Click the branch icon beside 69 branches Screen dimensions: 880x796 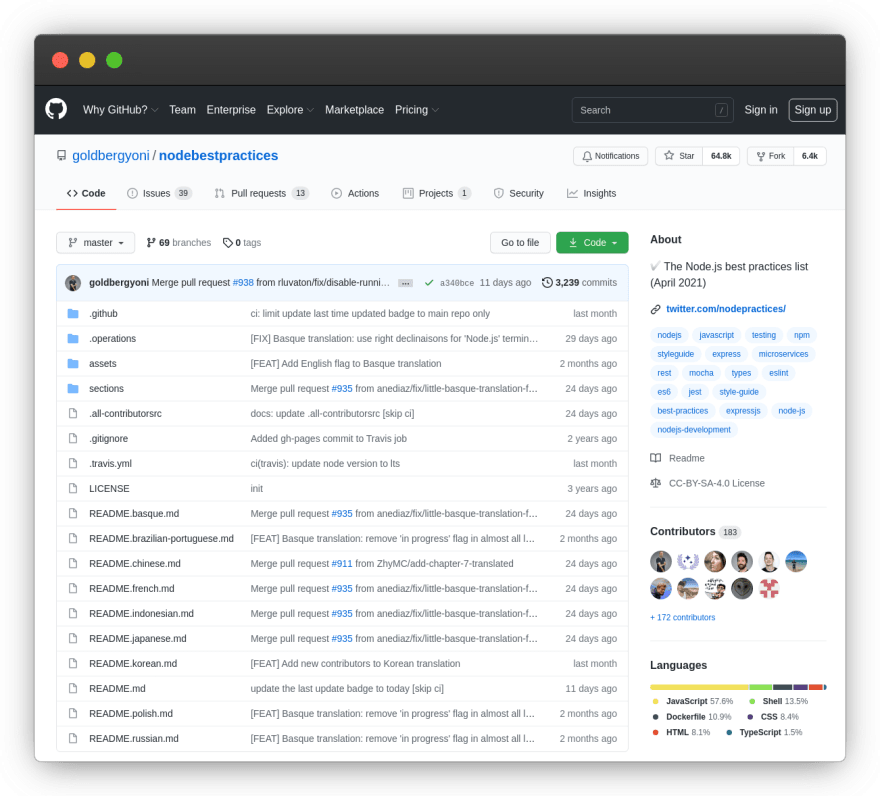(150, 243)
